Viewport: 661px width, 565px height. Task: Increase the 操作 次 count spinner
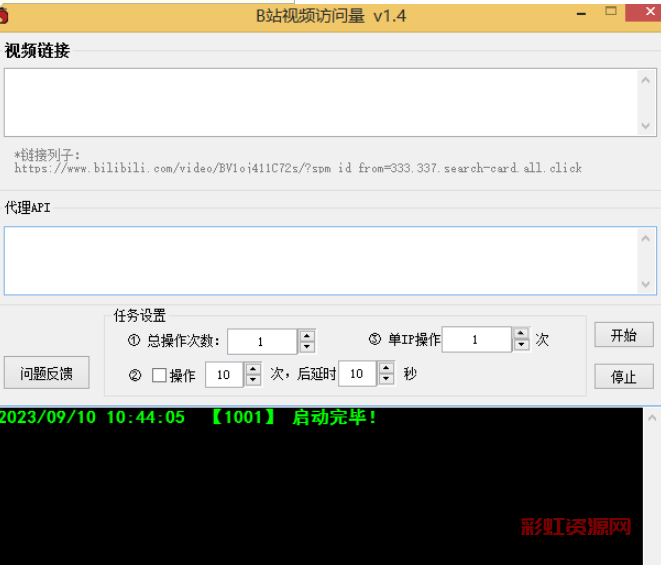point(253,369)
